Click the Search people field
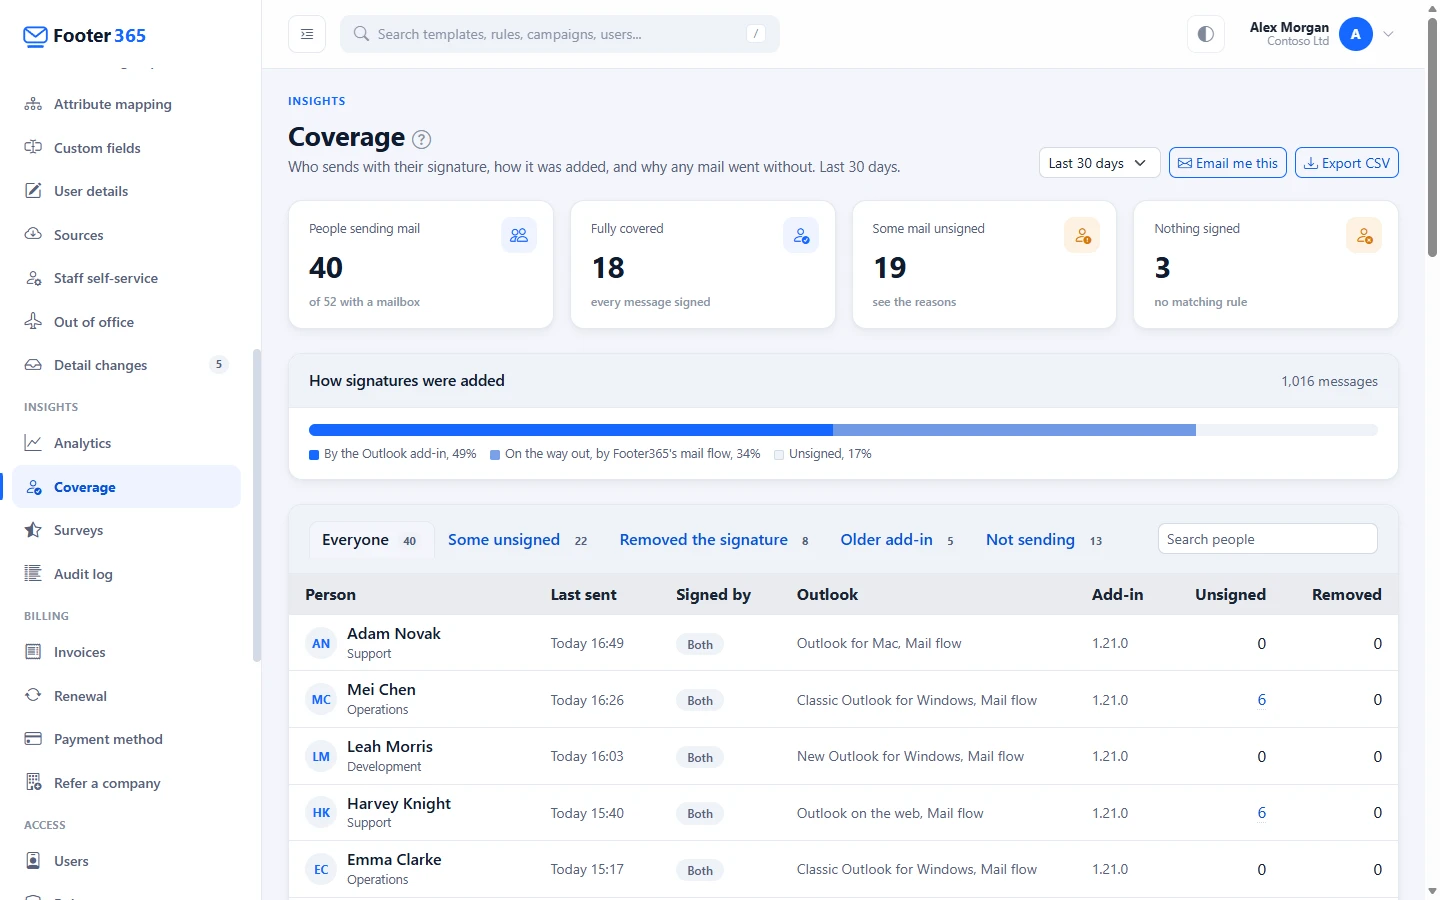 [x=1268, y=539]
